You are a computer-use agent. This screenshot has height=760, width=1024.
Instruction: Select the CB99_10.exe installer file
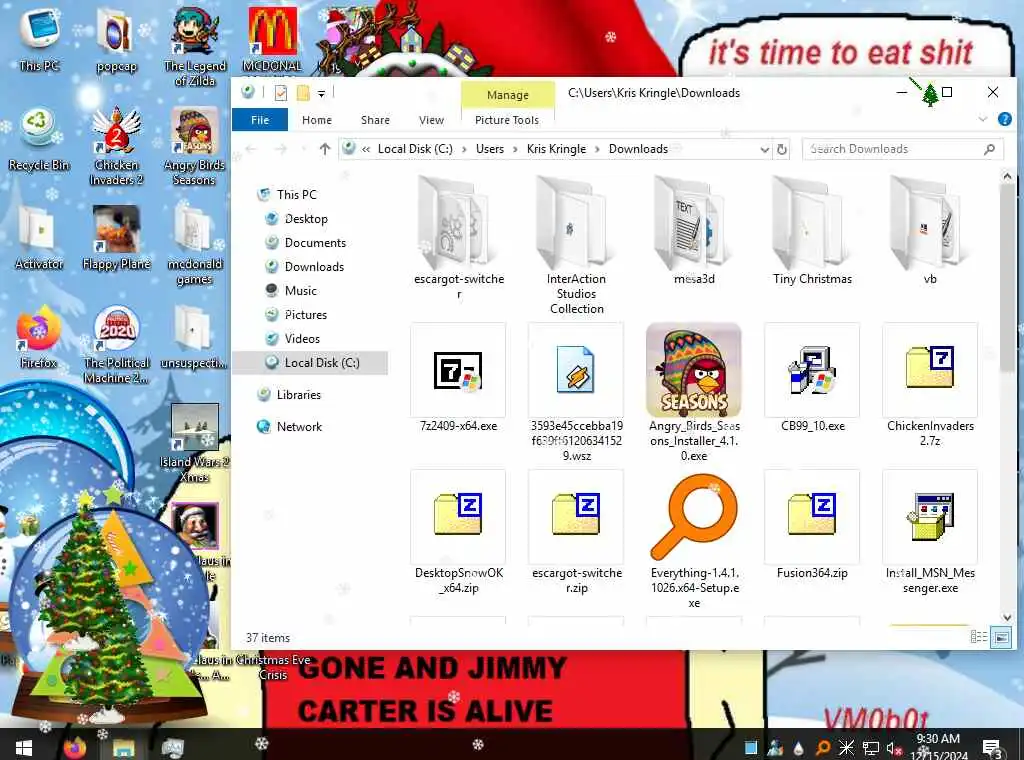pyautogui.click(x=812, y=377)
